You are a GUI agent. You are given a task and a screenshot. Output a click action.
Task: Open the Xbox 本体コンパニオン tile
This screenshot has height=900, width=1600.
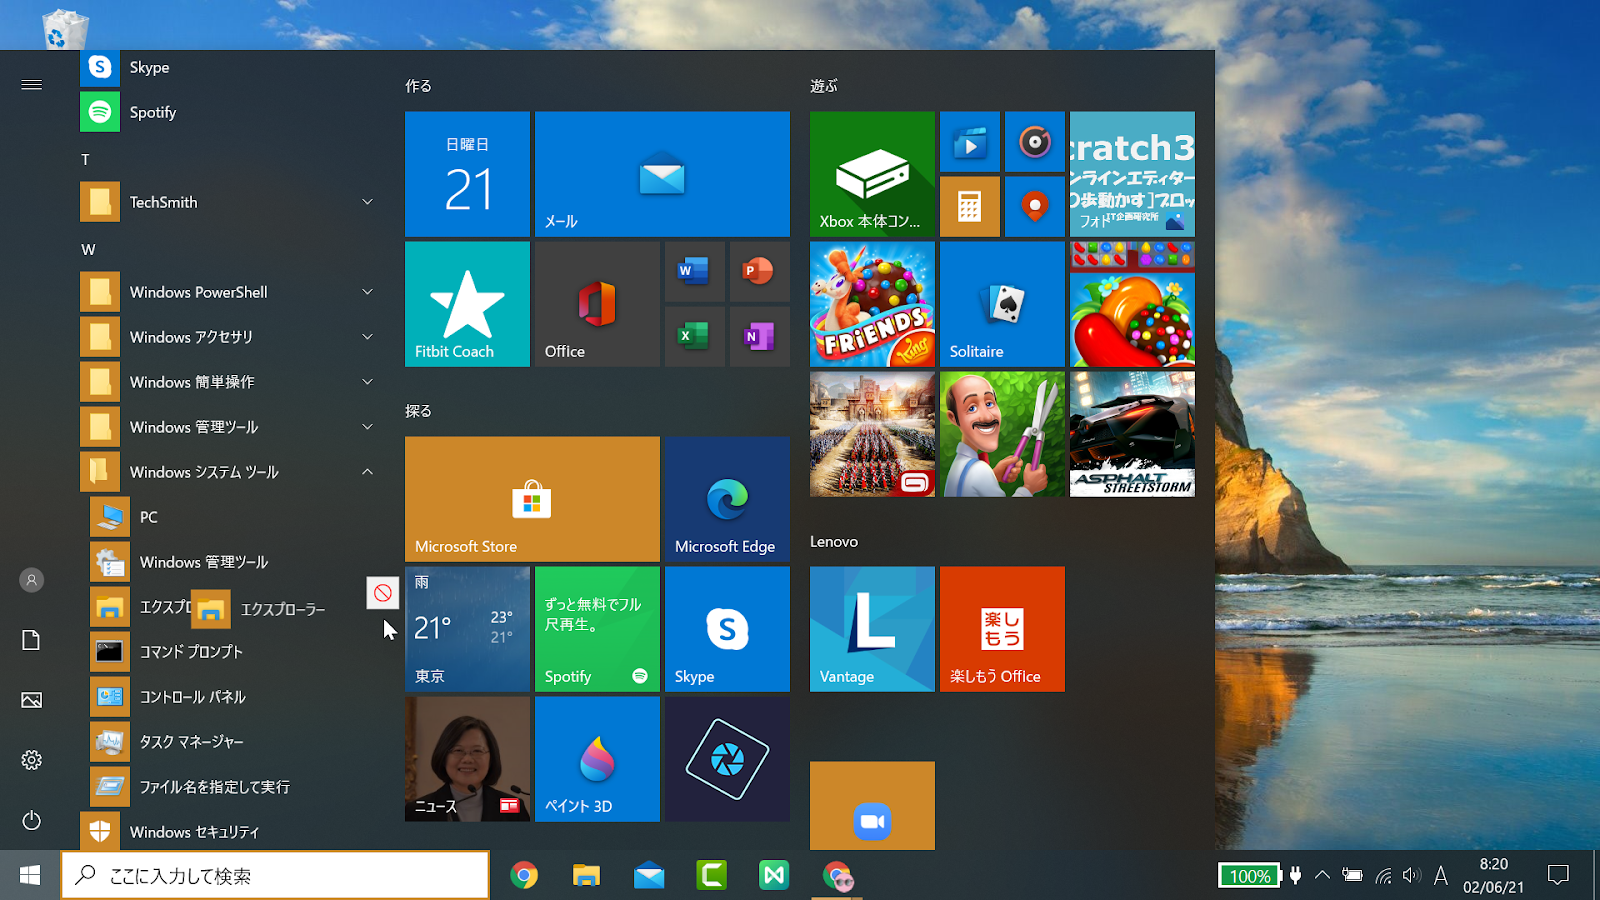click(x=872, y=174)
